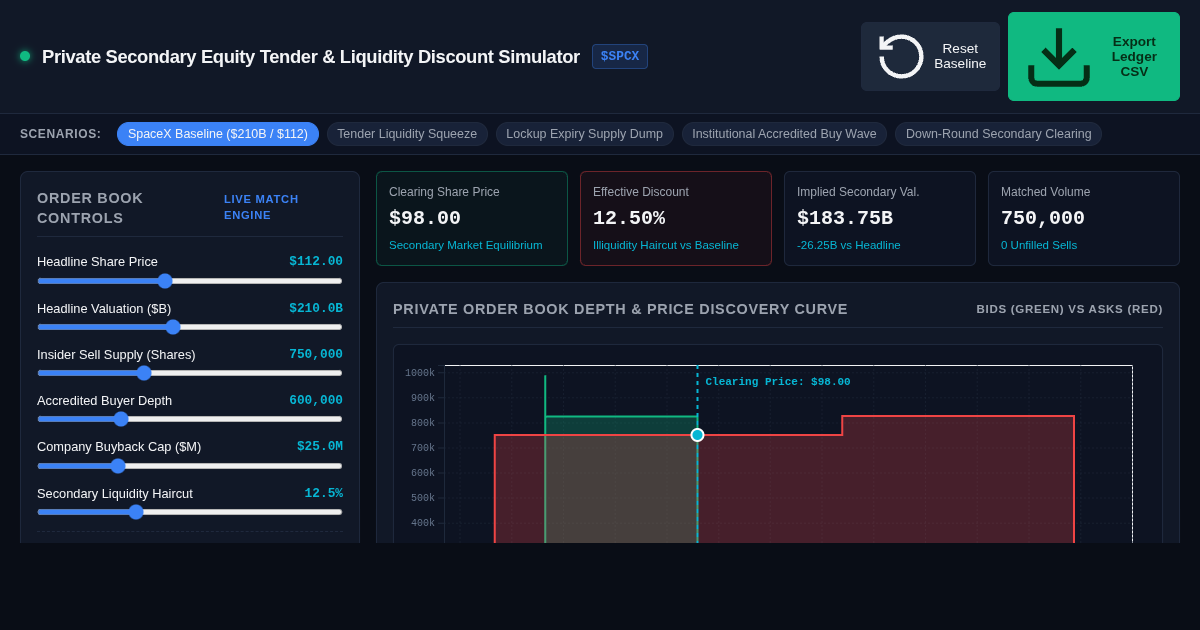Click the Insider Sell Supply slider handle
Screen dimensions: 1200x630
tap(144, 373)
